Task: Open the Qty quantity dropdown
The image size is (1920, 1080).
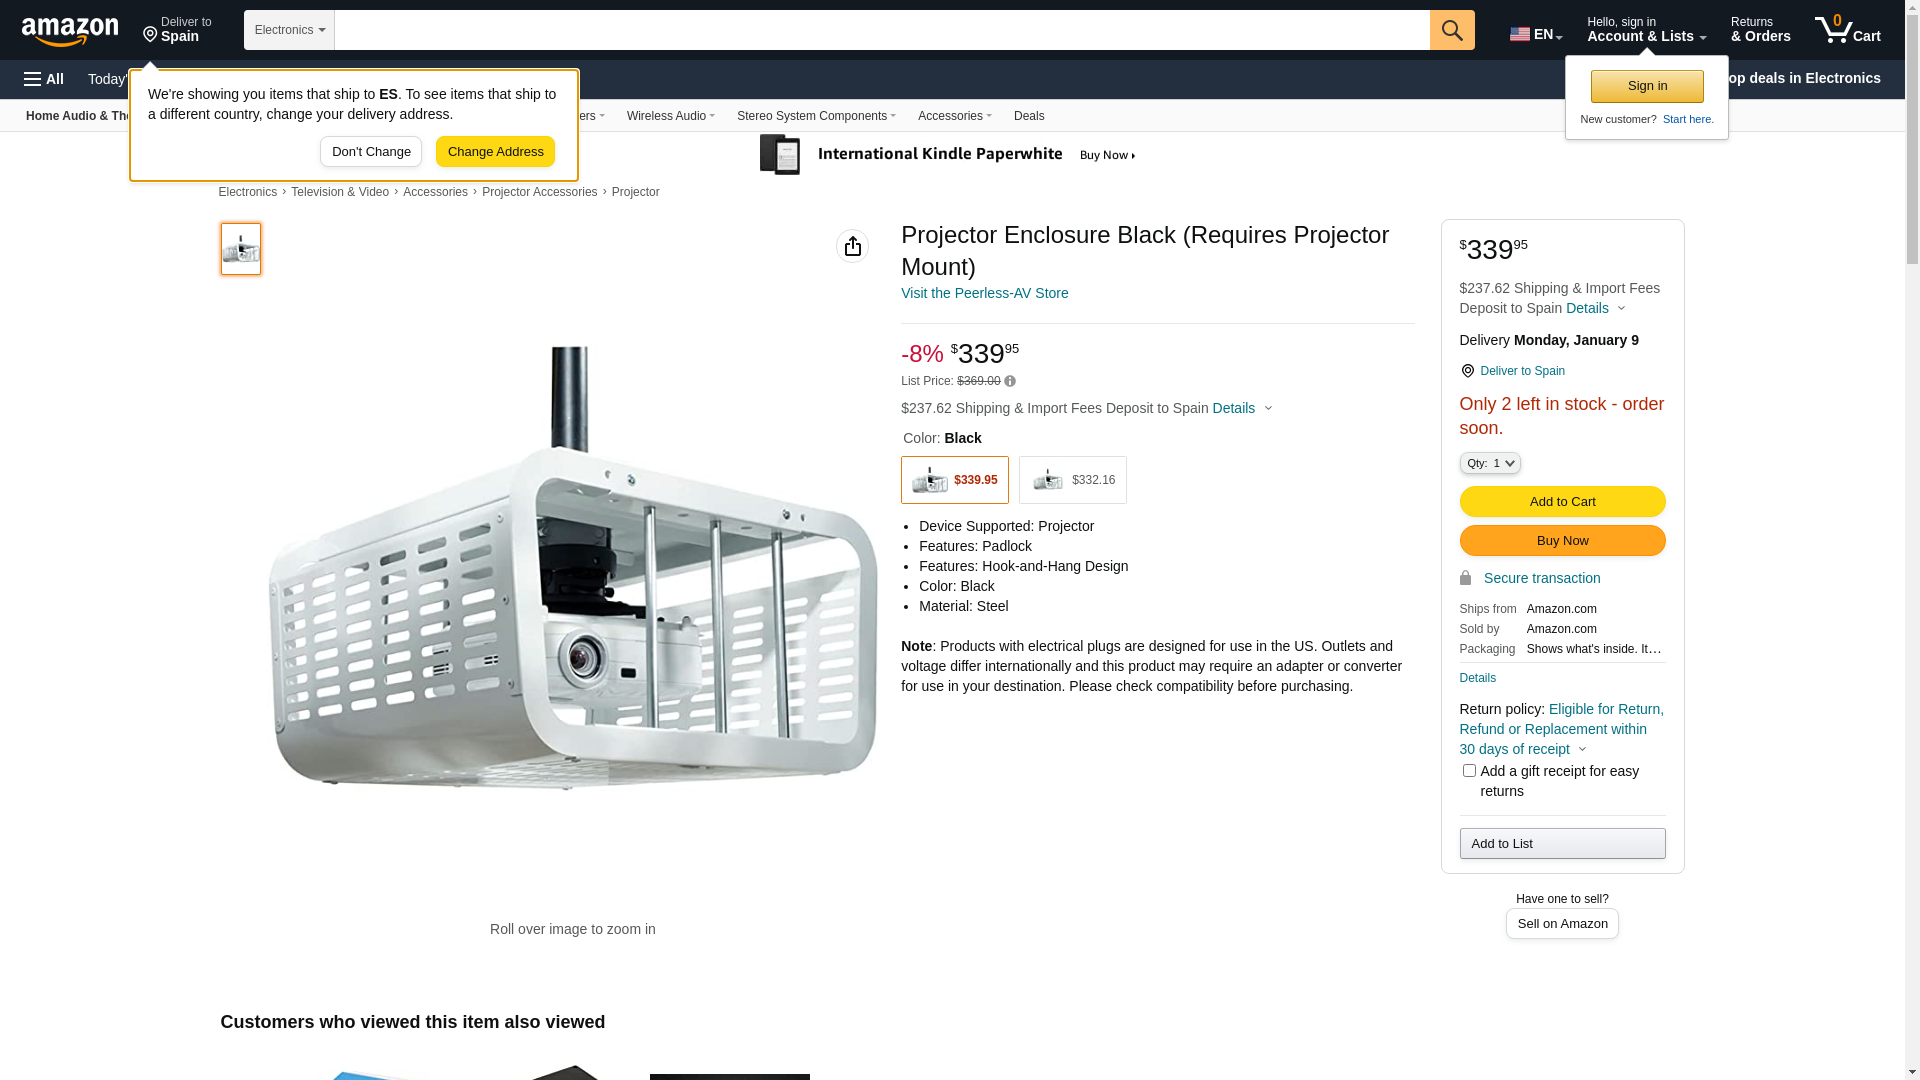Action: [1490, 463]
